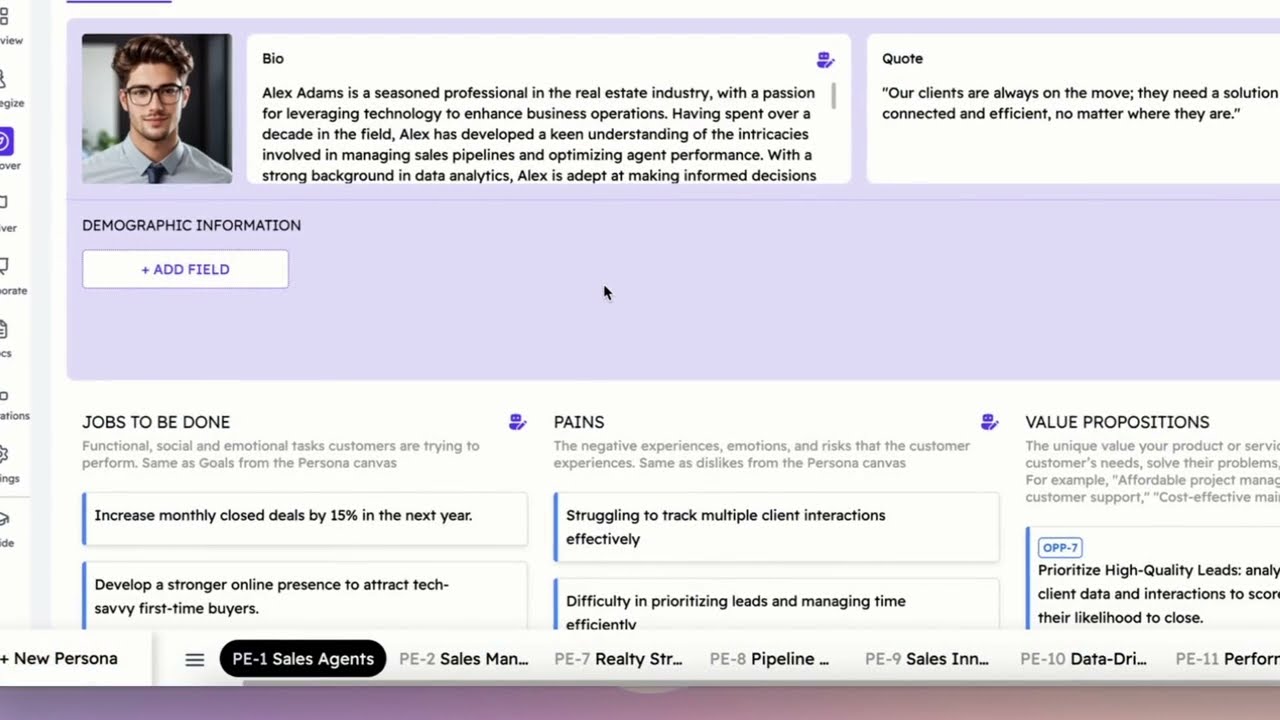Open Docs from the left sidebar
The height and width of the screenshot is (720, 1280).
[x=6, y=337]
